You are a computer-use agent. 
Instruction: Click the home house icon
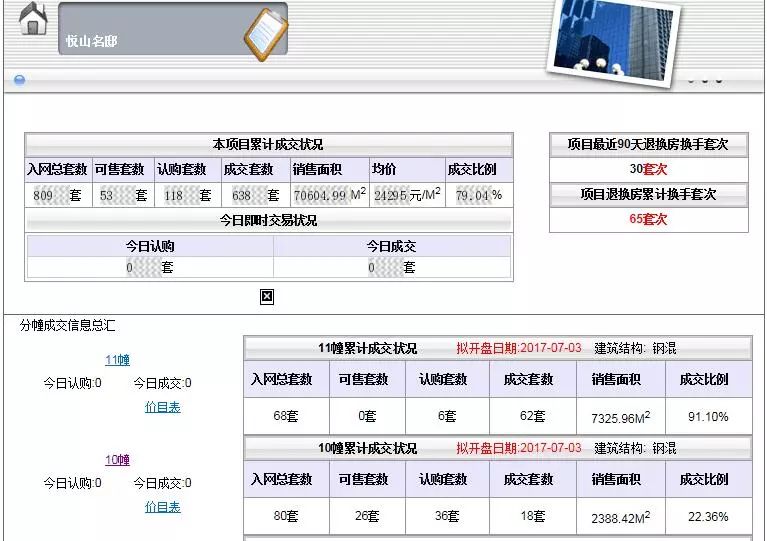[33, 18]
